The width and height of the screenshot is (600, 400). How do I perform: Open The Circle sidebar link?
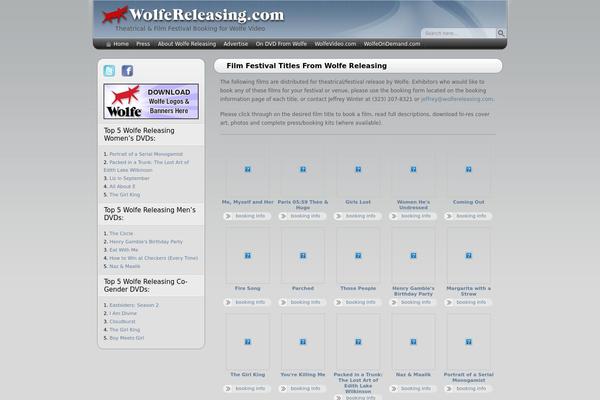coord(121,233)
